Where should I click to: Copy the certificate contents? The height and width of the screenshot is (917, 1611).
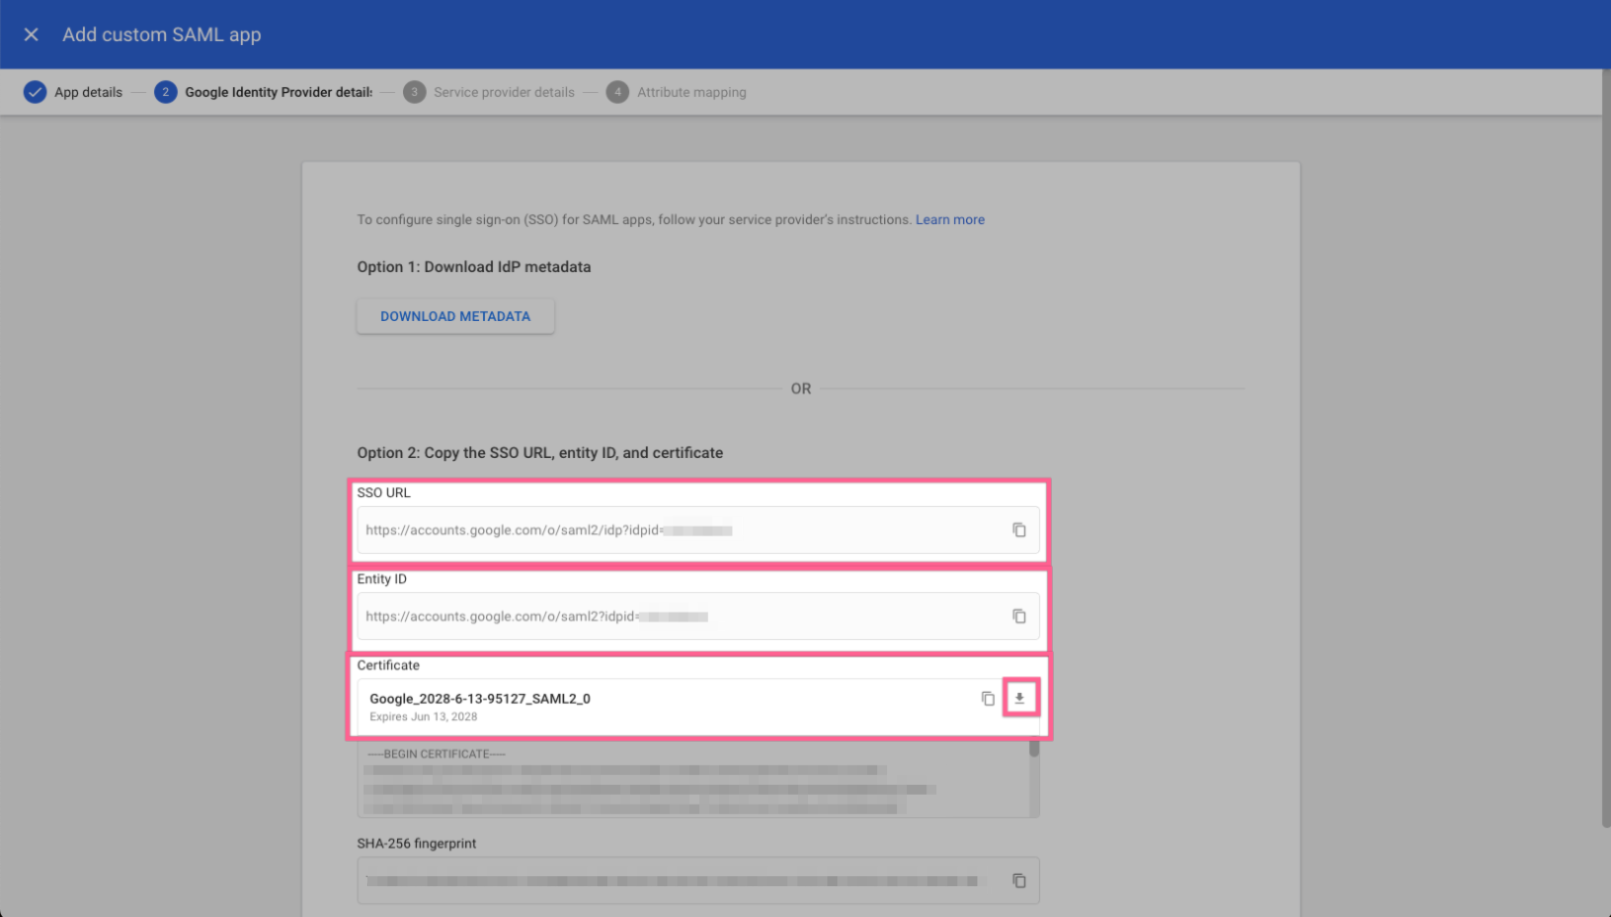point(987,698)
